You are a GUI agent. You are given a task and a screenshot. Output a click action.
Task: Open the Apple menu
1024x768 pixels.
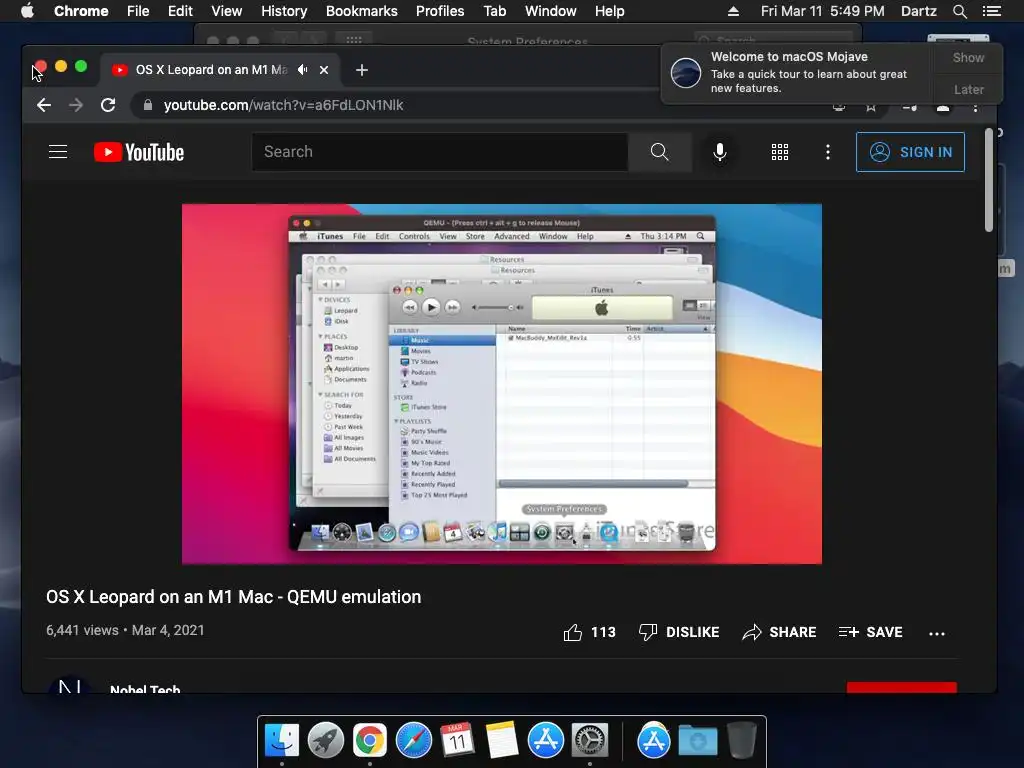pyautogui.click(x=27, y=10)
